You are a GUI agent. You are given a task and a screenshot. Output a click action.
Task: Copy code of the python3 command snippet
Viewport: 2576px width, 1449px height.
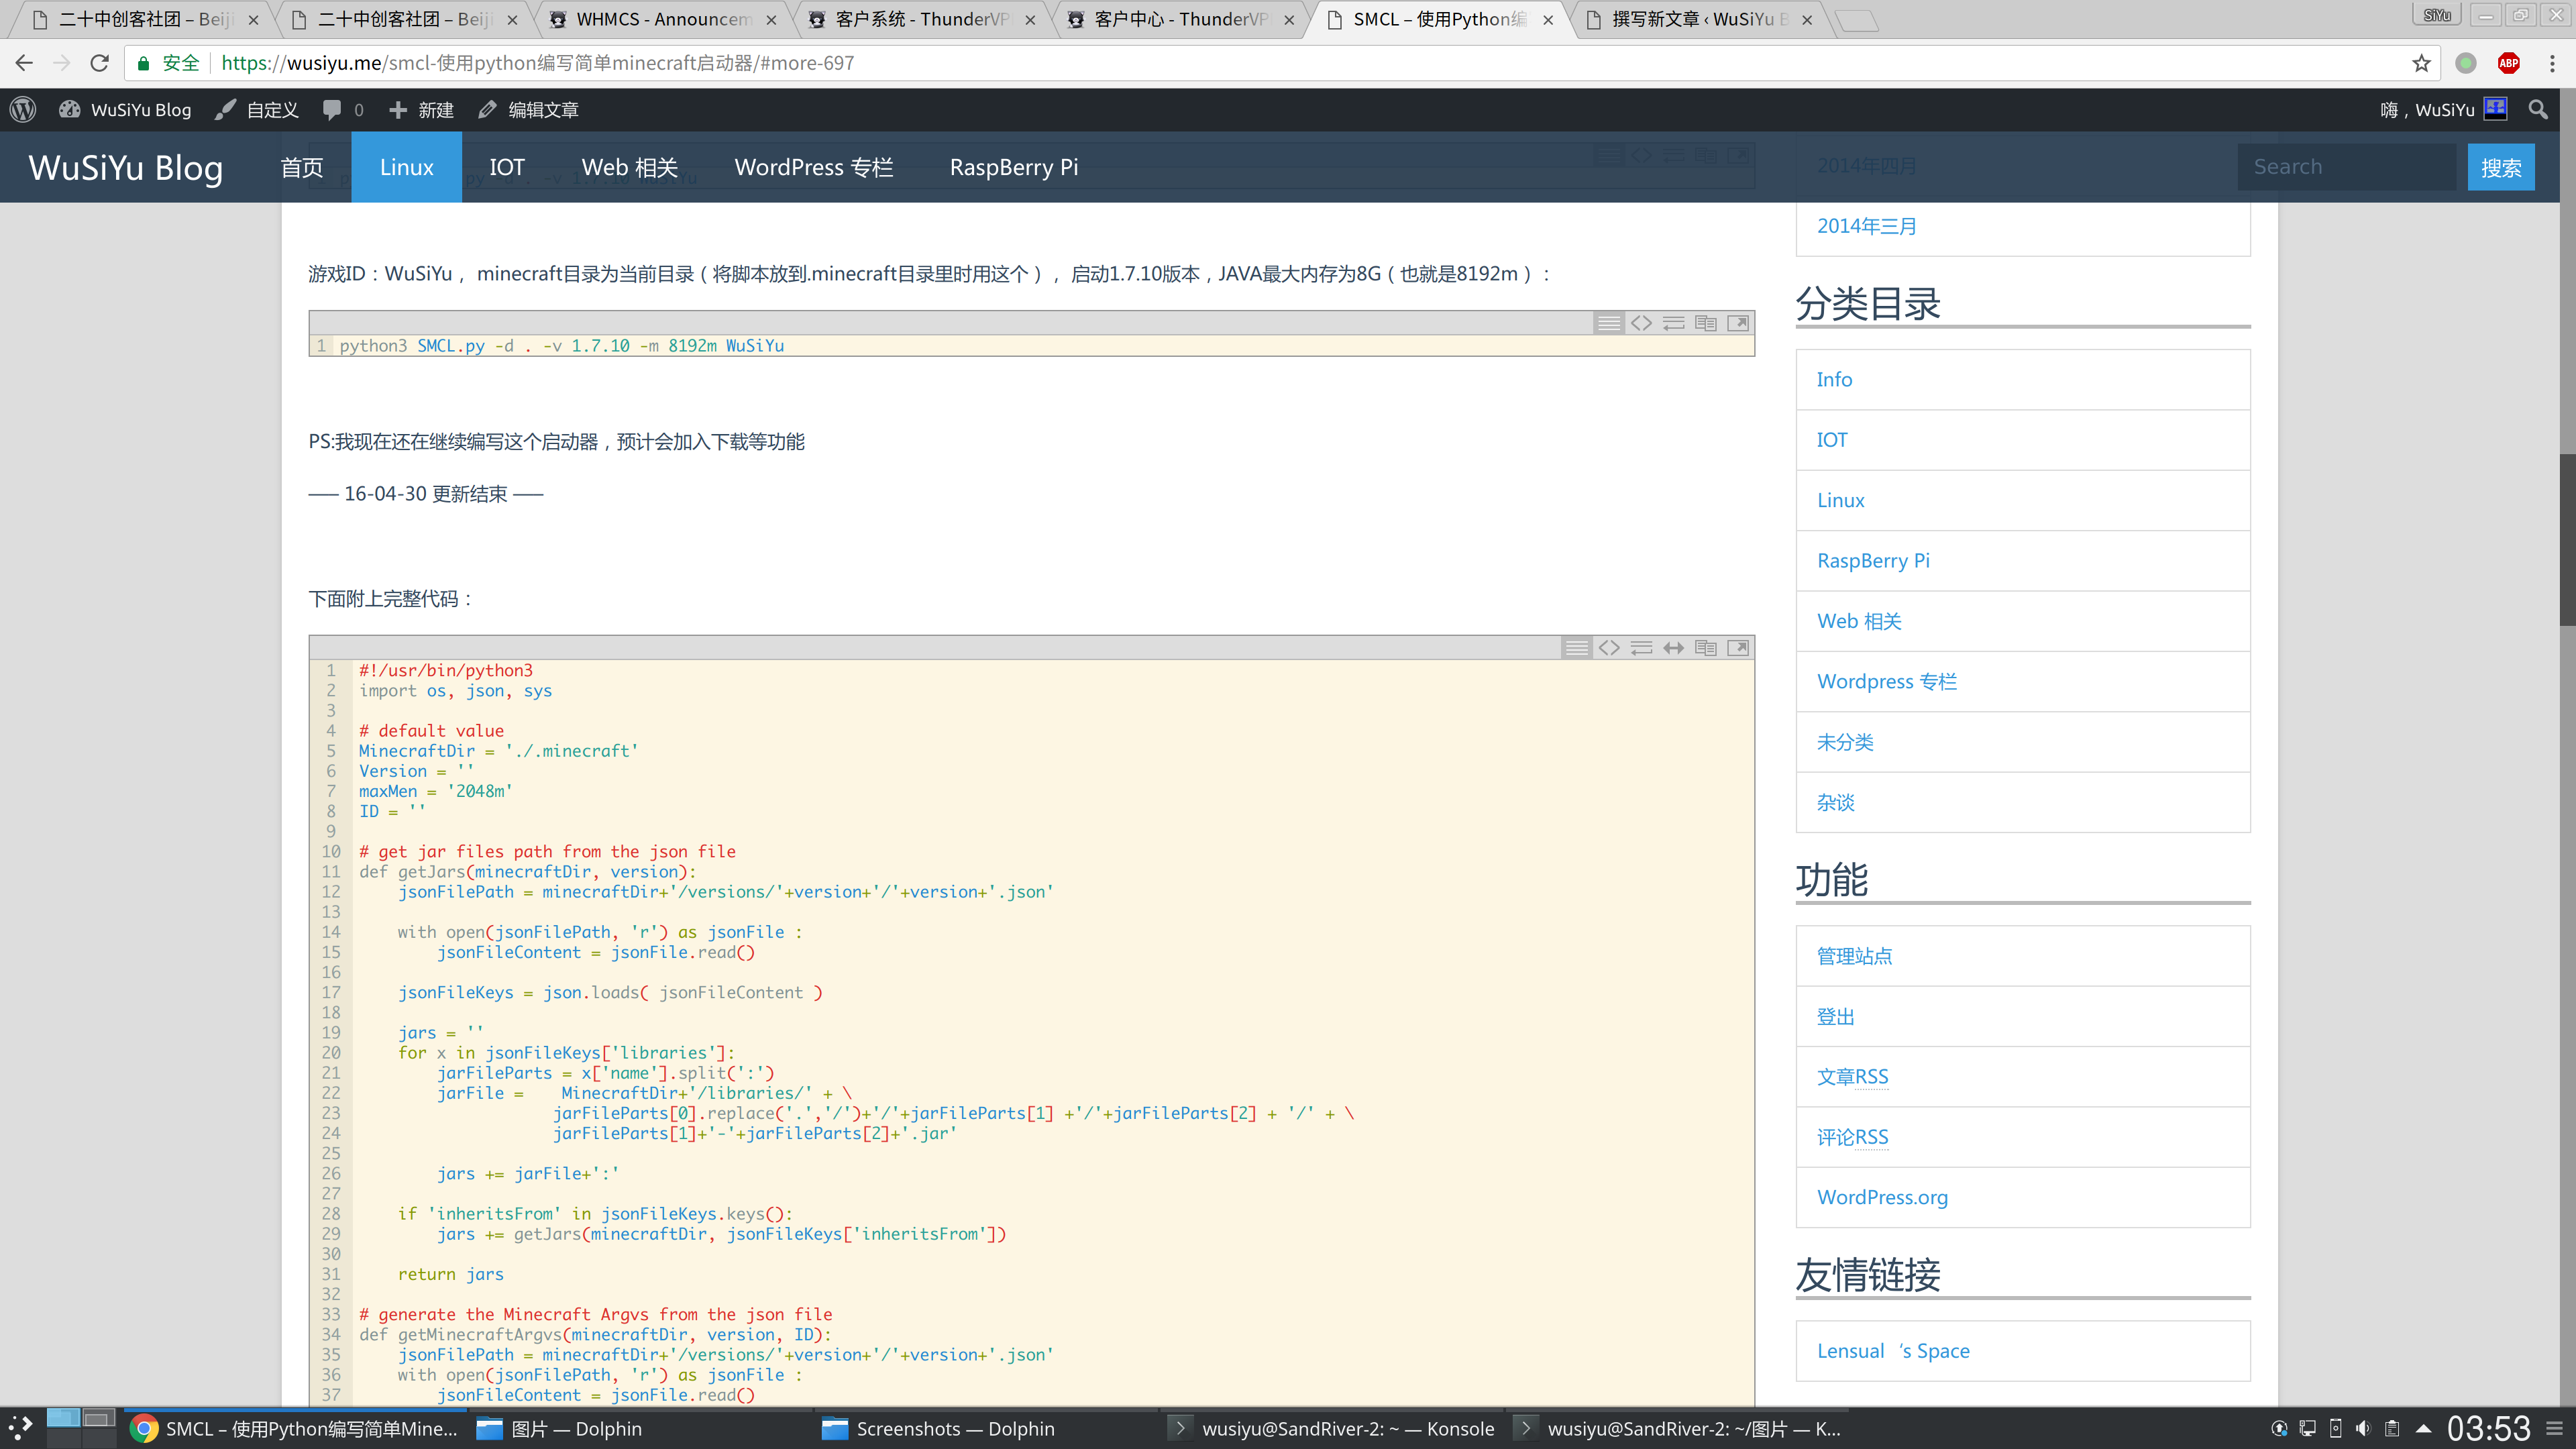click(x=1706, y=323)
